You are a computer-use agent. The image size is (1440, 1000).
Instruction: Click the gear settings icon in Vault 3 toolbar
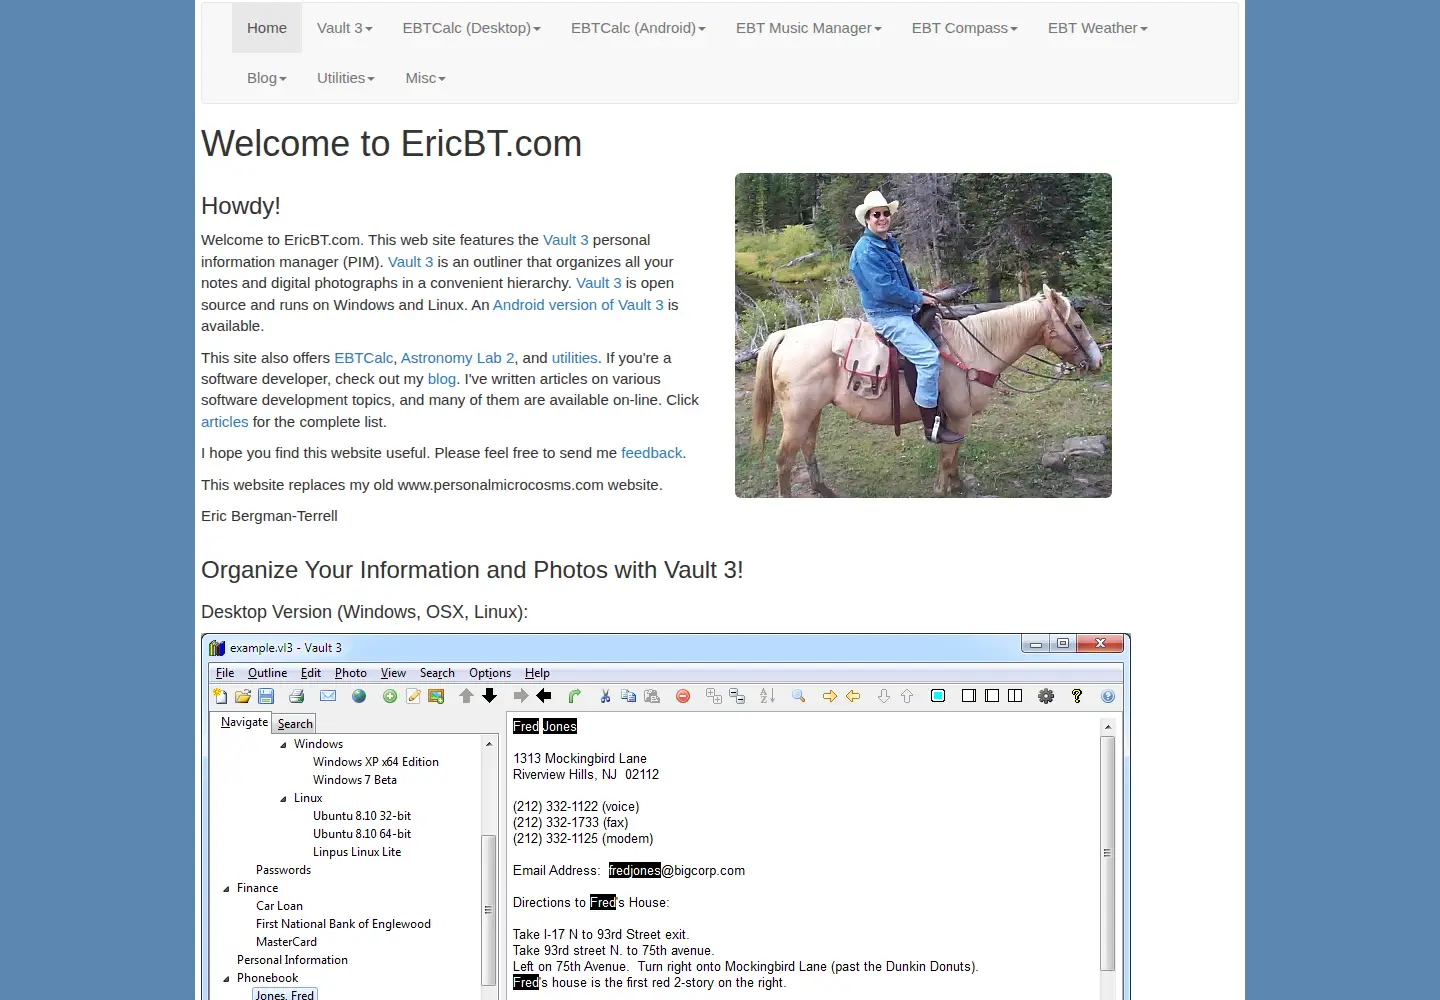point(1046,696)
